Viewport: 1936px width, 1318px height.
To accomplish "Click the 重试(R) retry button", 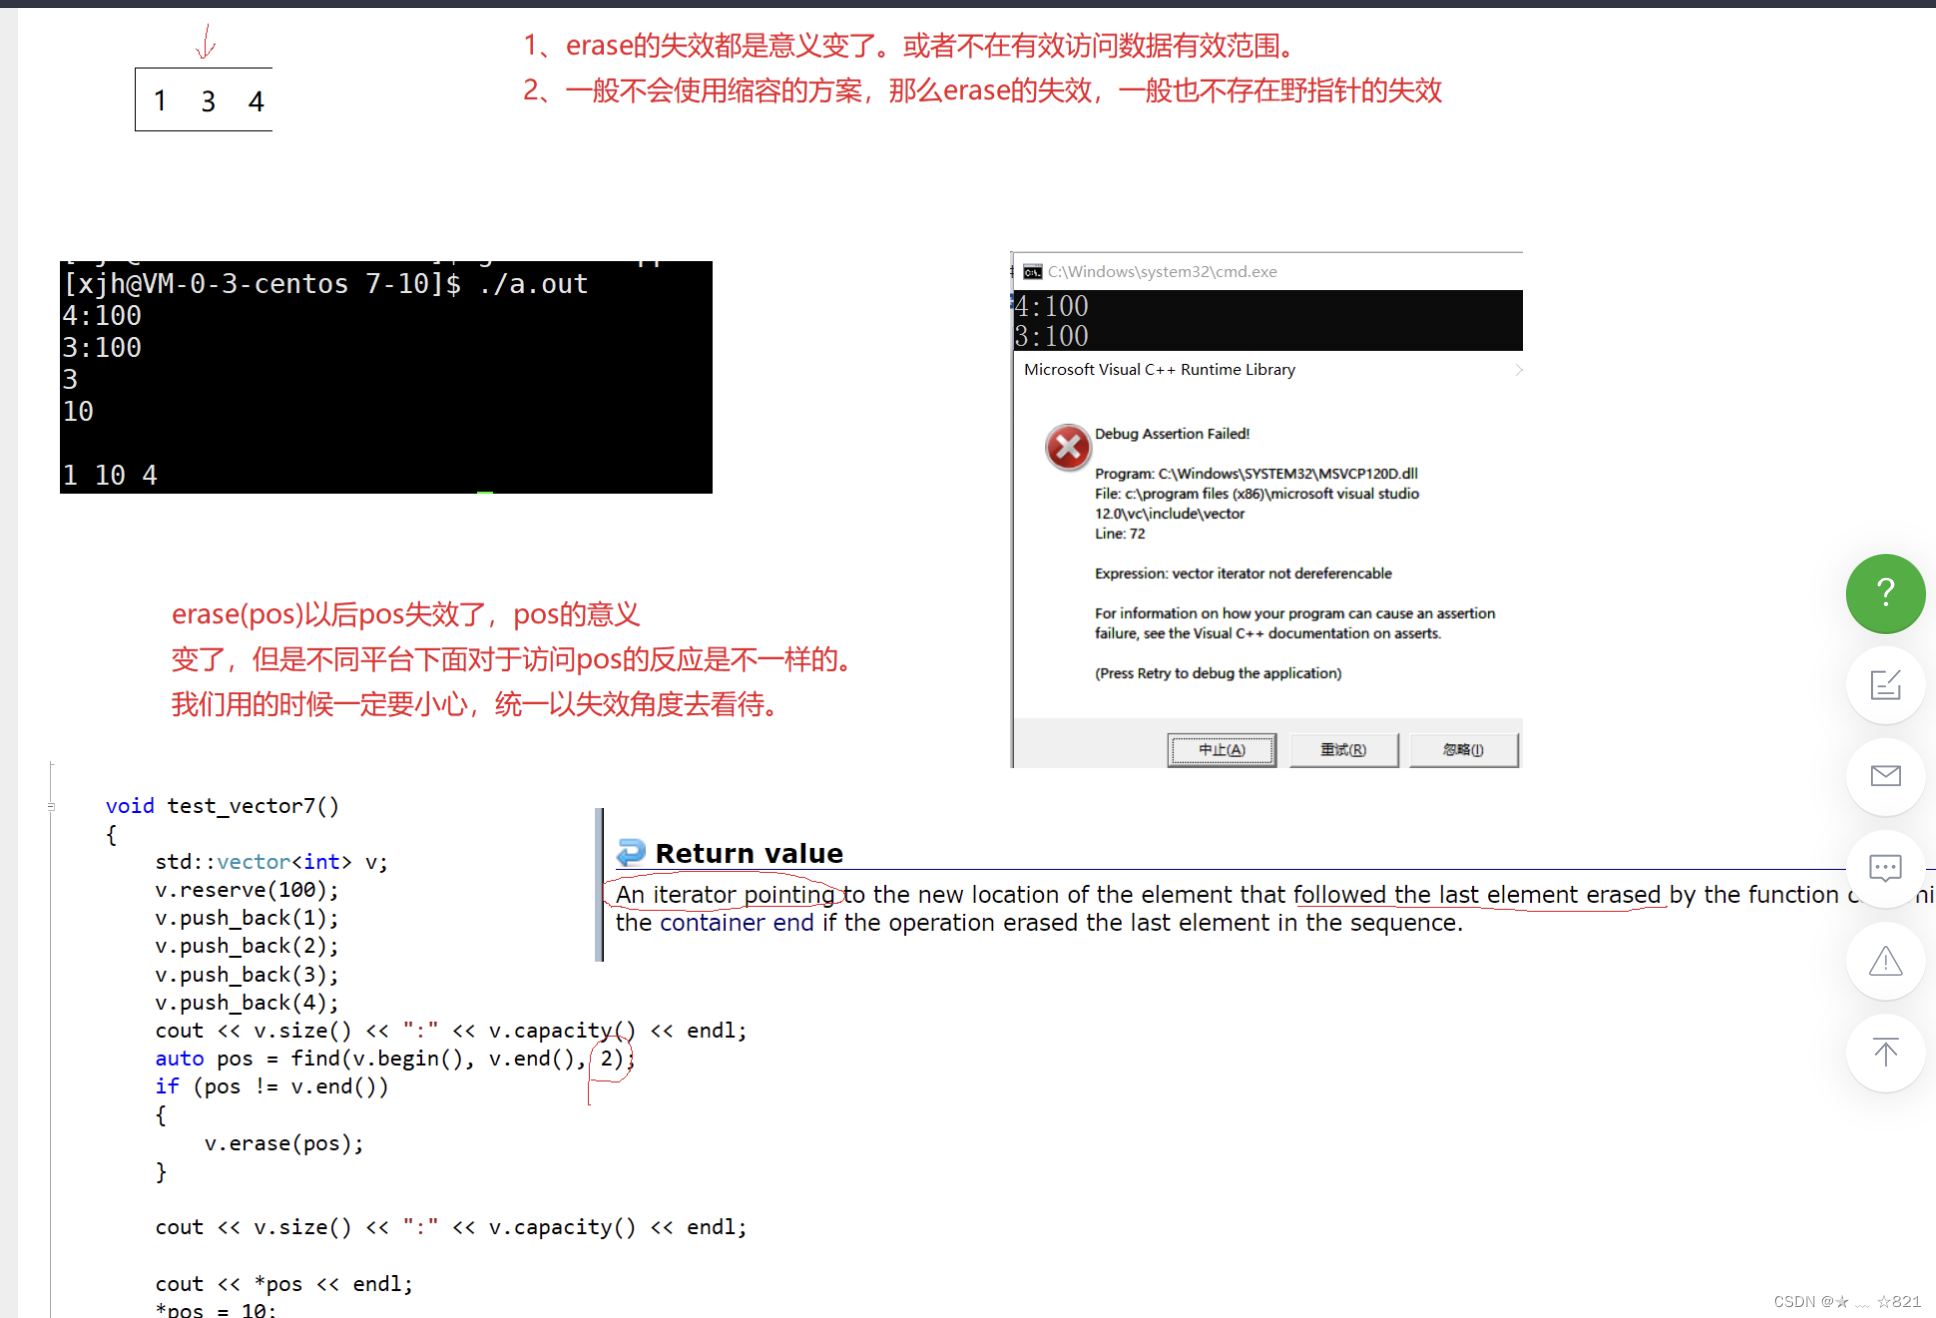I will point(1343,749).
